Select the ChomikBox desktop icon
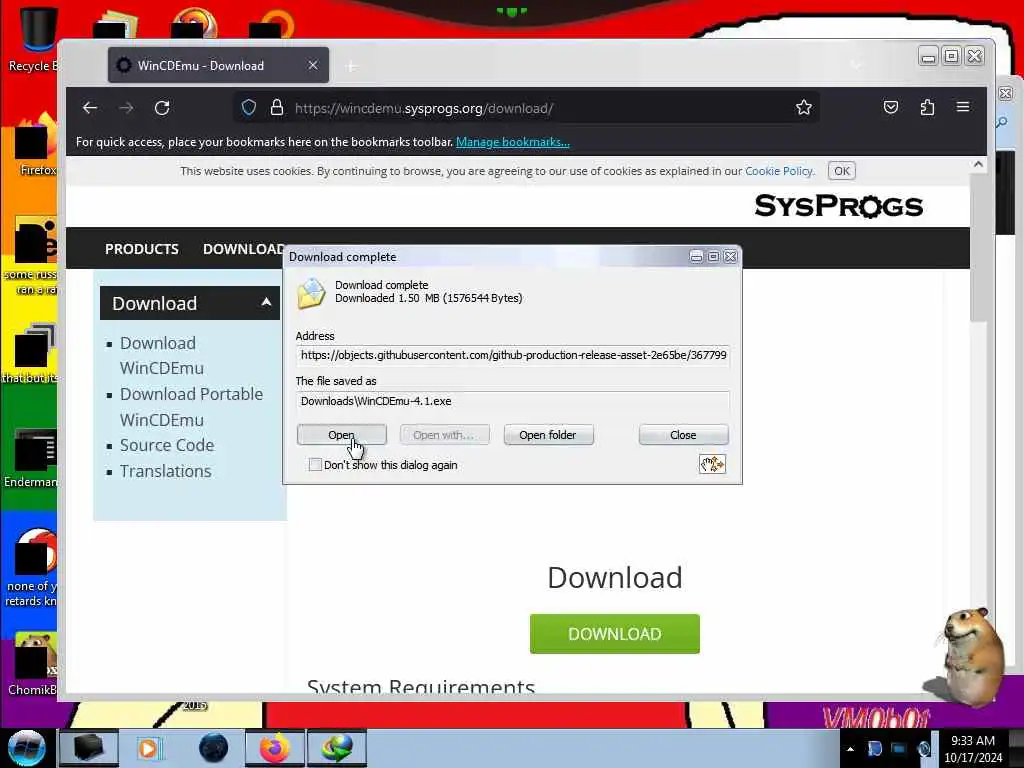The height and width of the screenshot is (768, 1024). (33, 663)
